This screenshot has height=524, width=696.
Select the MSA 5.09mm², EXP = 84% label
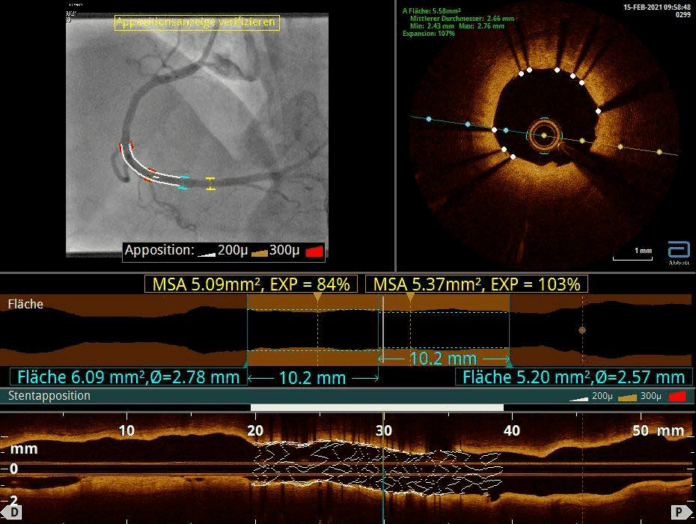pyautogui.click(x=251, y=284)
